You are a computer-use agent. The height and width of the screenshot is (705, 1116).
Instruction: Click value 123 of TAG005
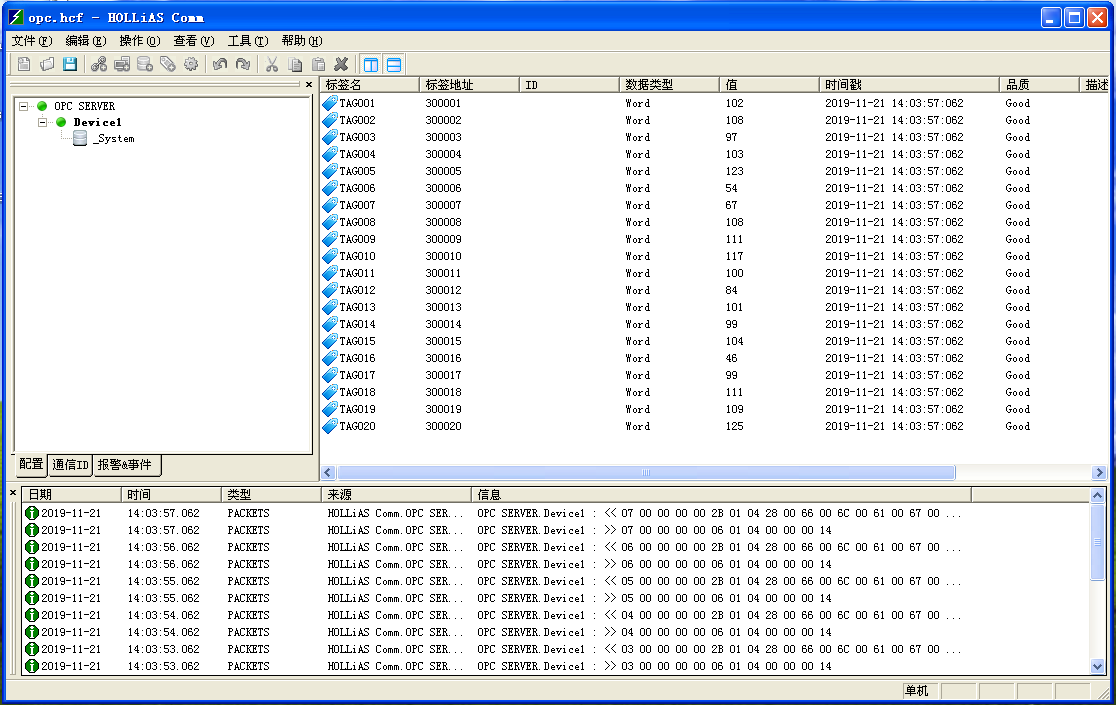click(x=735, y=171)
